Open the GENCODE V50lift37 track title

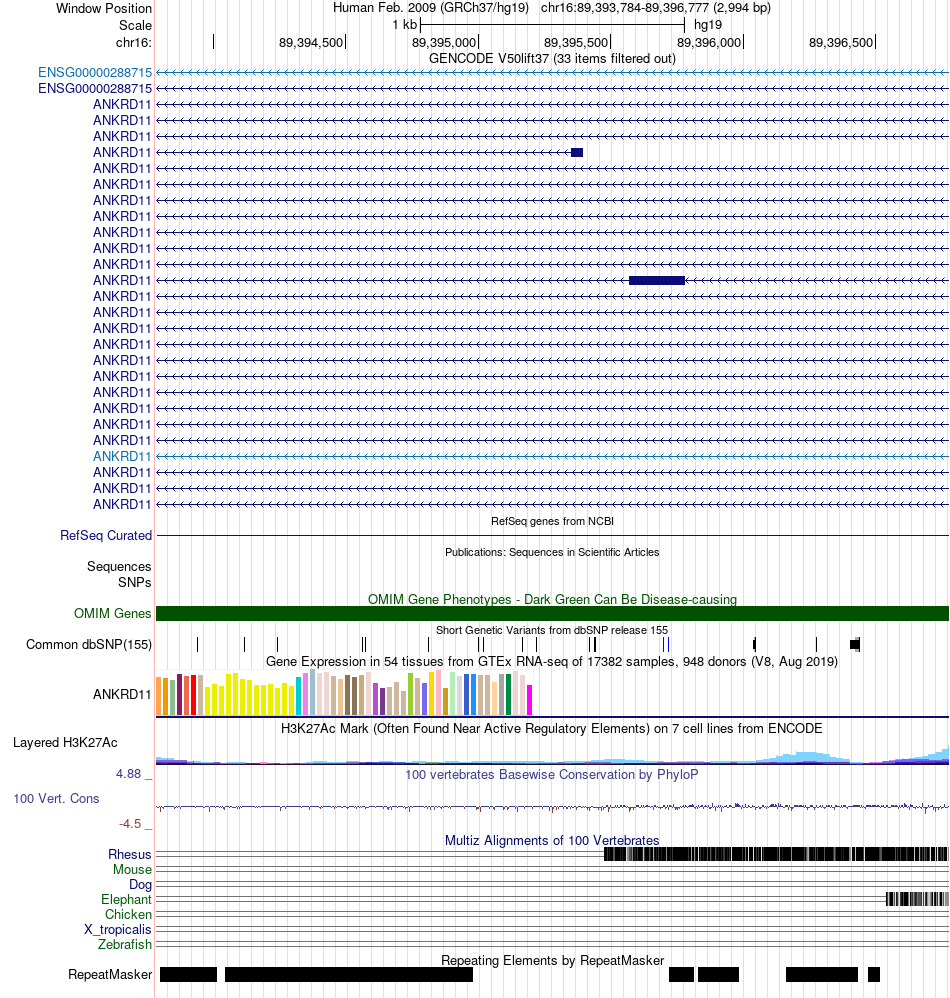click(552, 59)
